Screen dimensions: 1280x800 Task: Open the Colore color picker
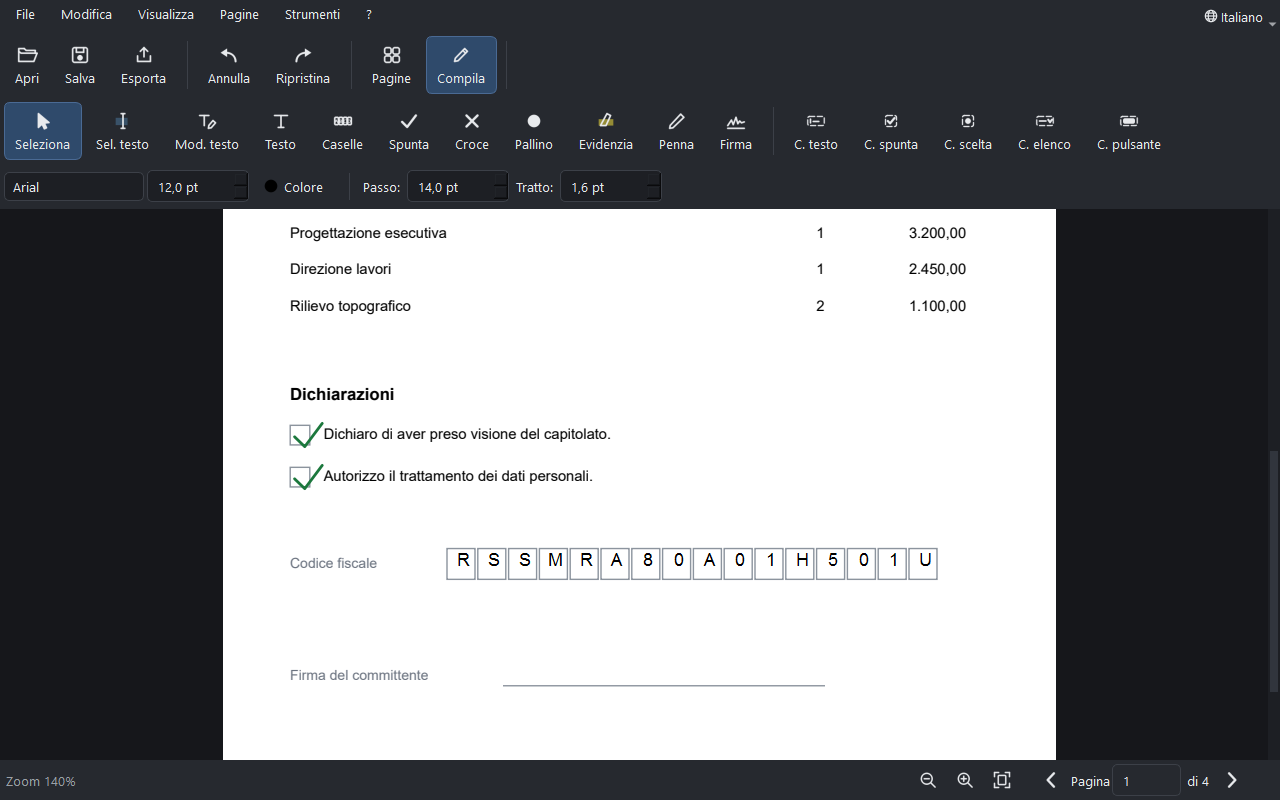coord(294,187)
